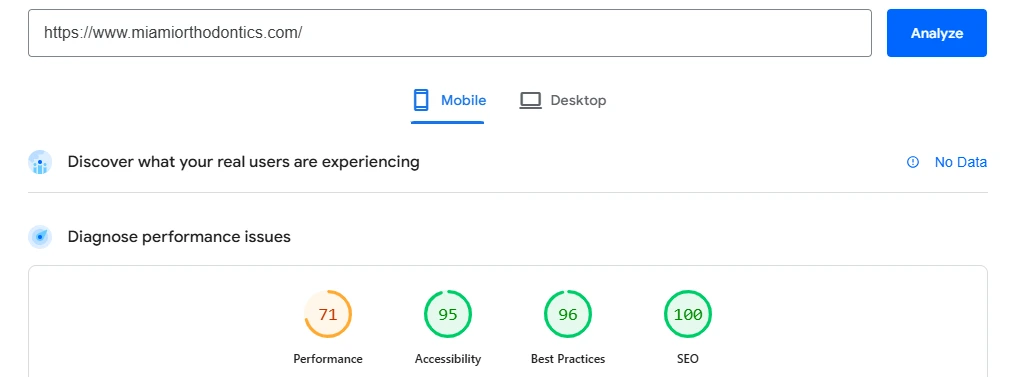Click the Analyze button
This screenshot has height=377, width=1015.
point(936,33)
